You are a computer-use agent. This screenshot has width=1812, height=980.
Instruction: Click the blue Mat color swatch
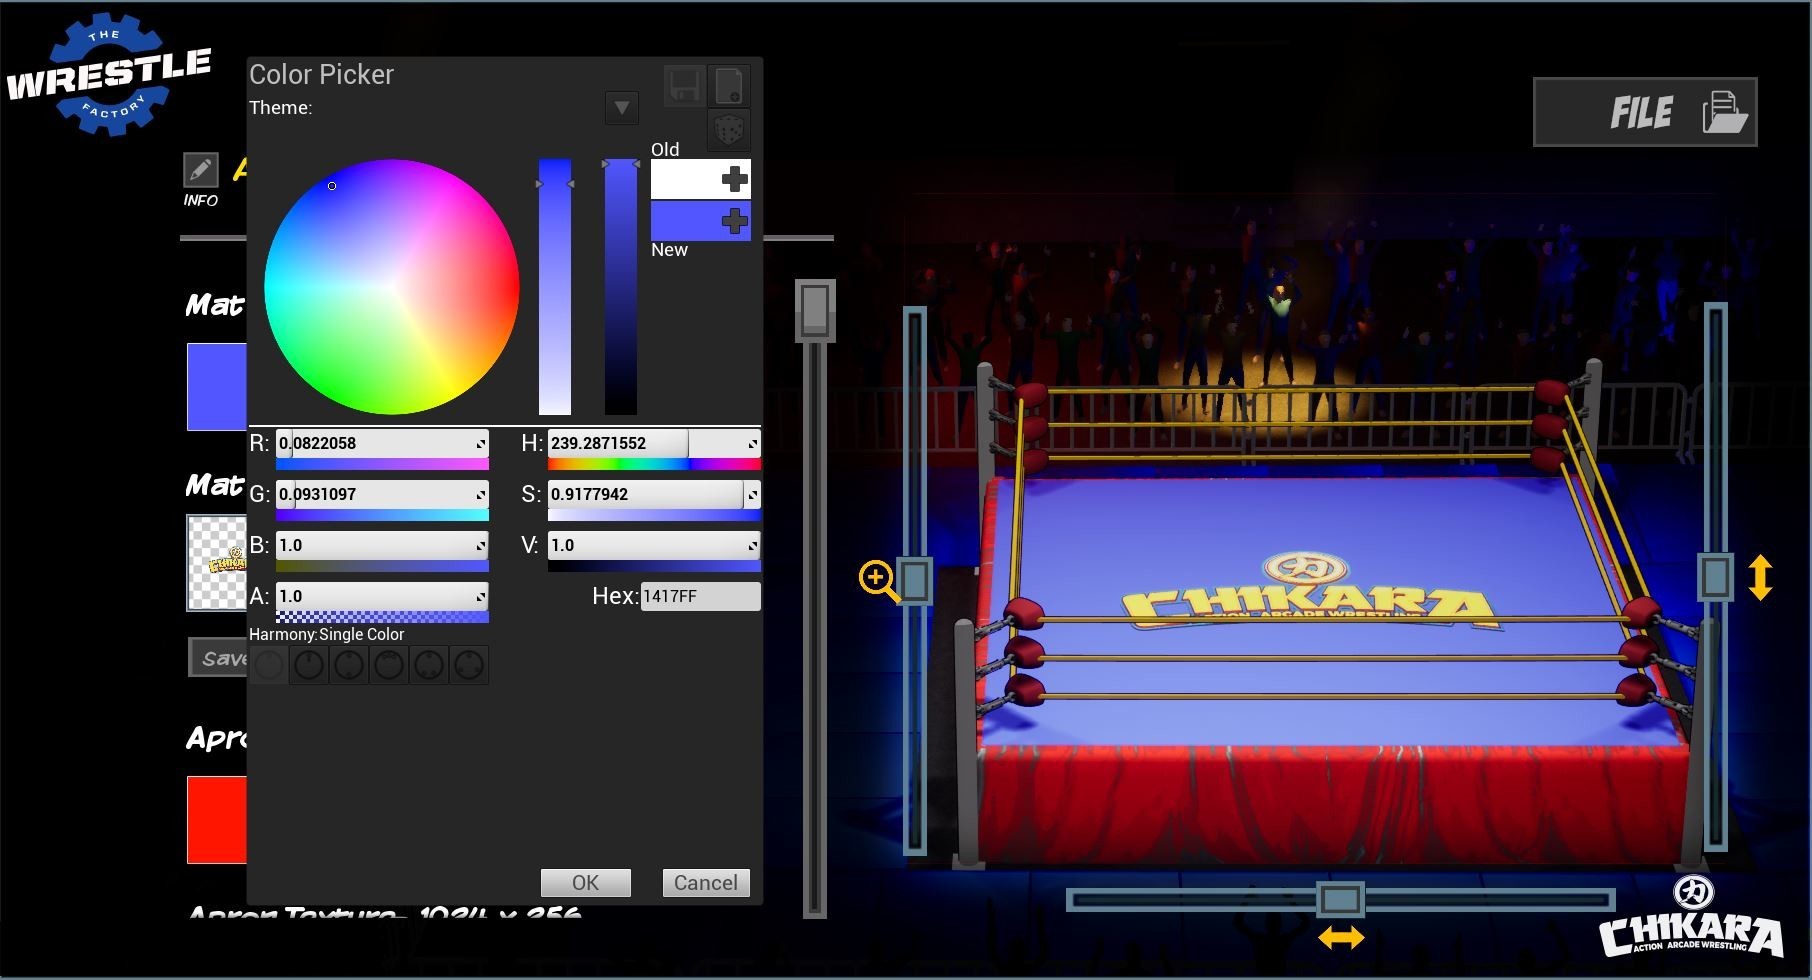217,387
